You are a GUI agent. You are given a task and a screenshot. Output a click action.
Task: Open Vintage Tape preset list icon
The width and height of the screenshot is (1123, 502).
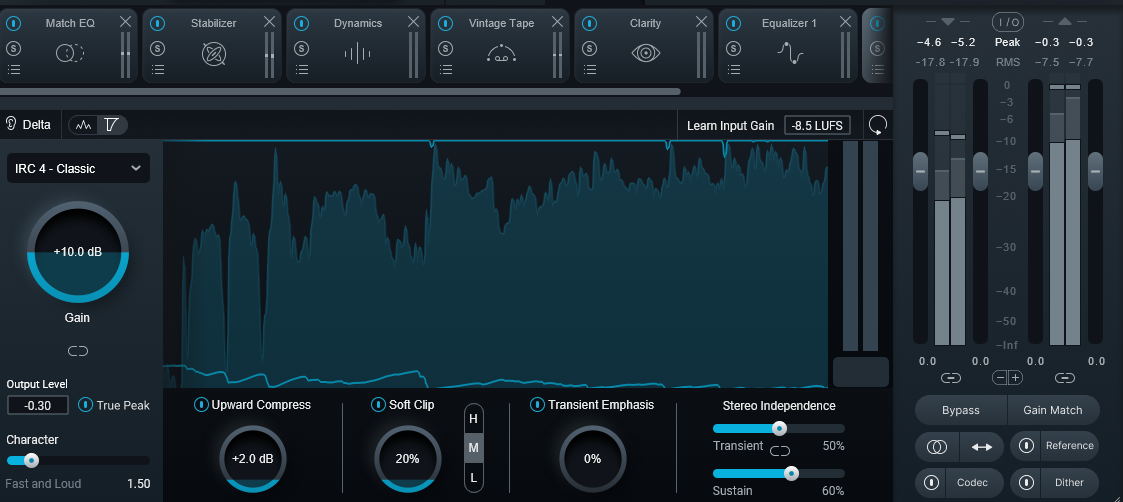(x=445, y=69)
